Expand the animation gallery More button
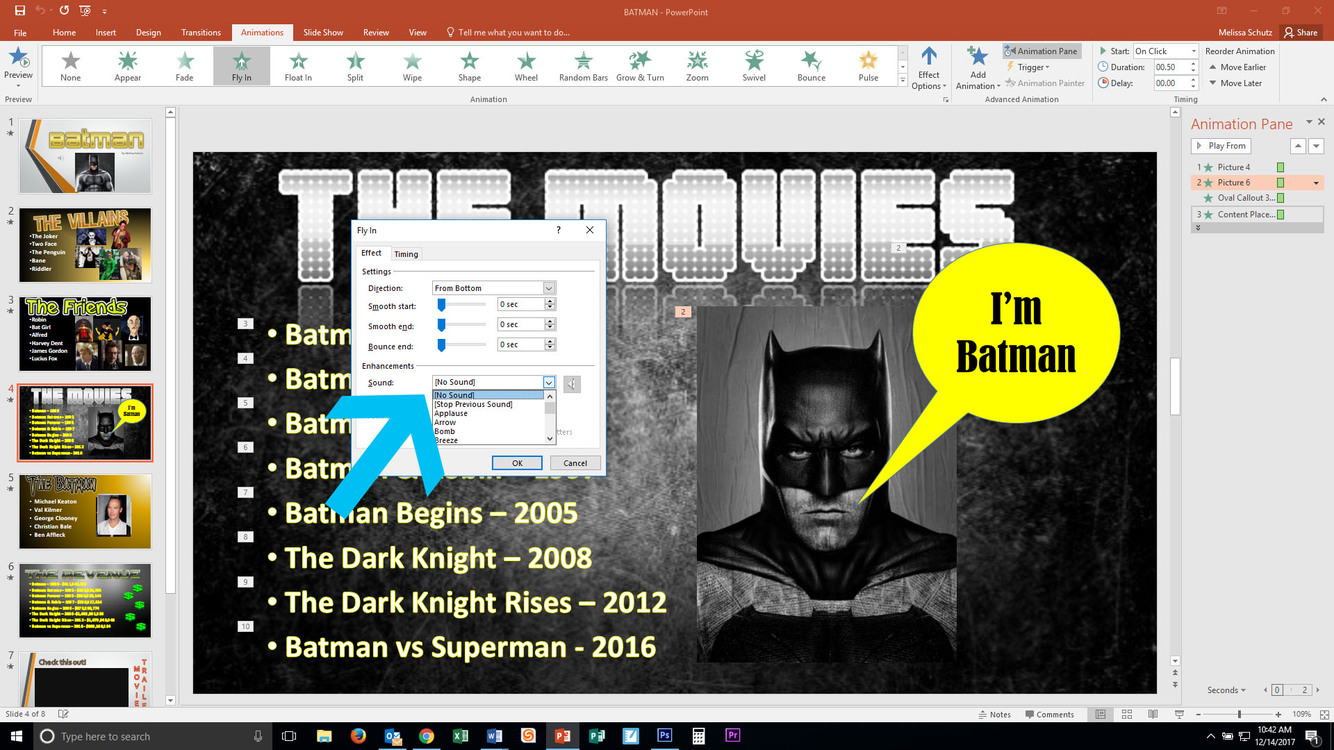 (x=903, y=80)
